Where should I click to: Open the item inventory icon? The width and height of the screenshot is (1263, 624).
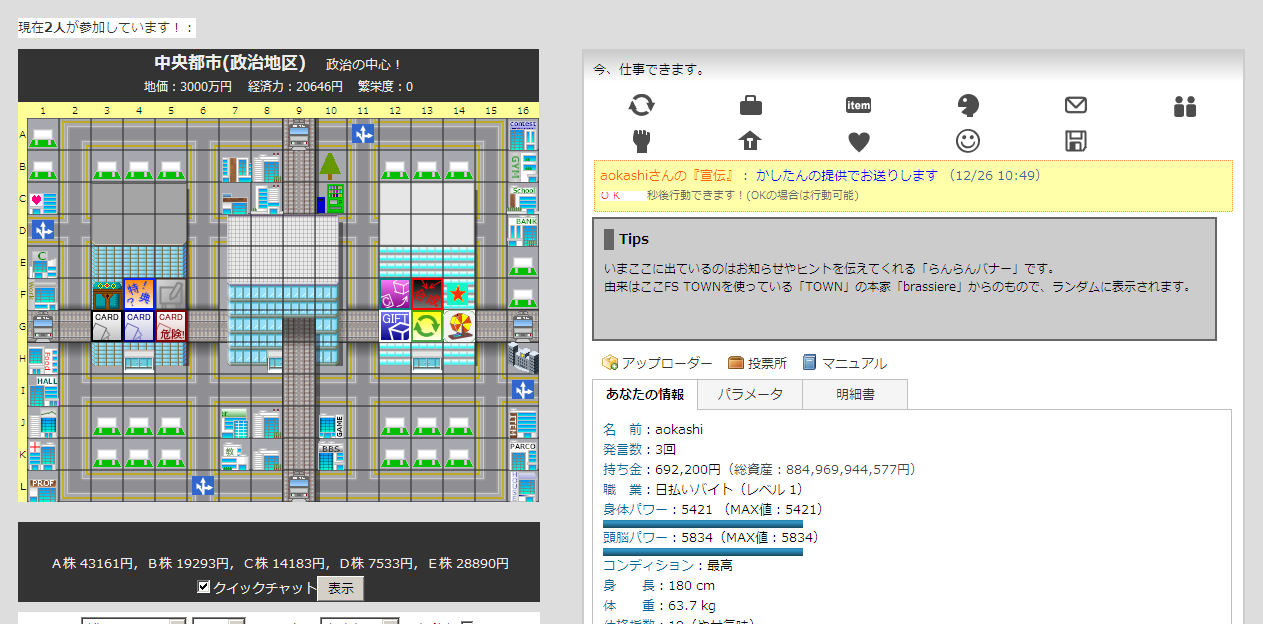tap(858, 104)
